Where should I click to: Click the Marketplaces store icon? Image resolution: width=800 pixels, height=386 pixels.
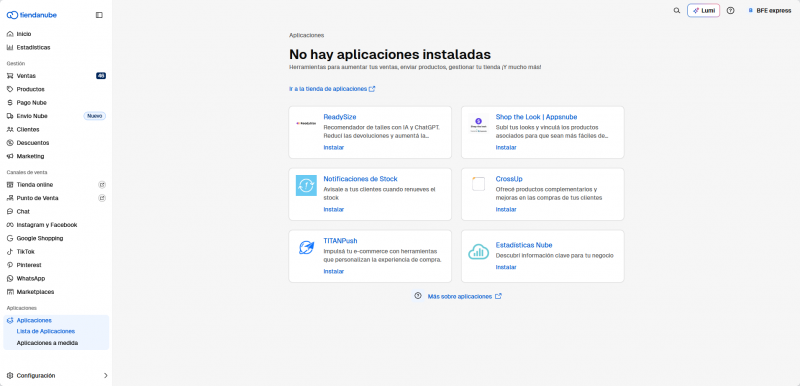pyautogui.click(x=10, y=292)
